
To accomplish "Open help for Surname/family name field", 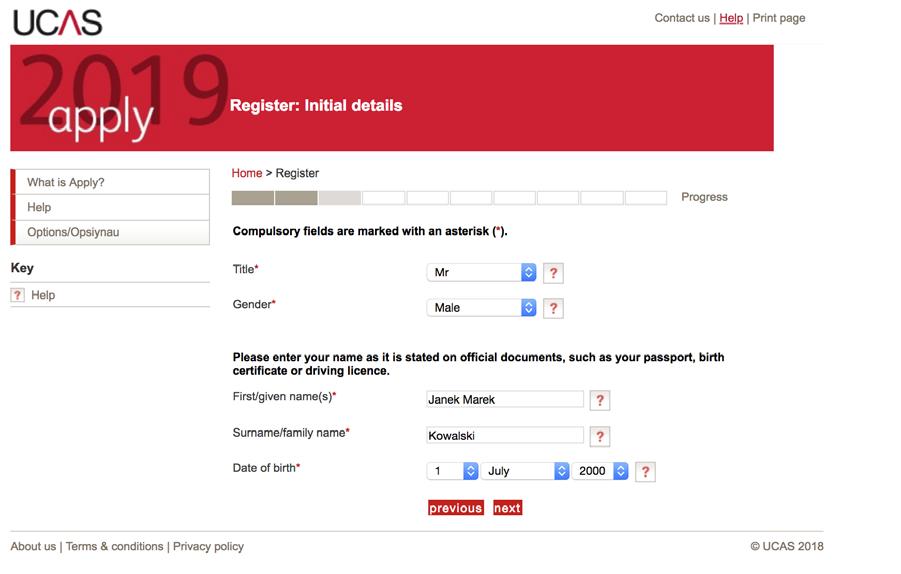I will pos(599,437).
